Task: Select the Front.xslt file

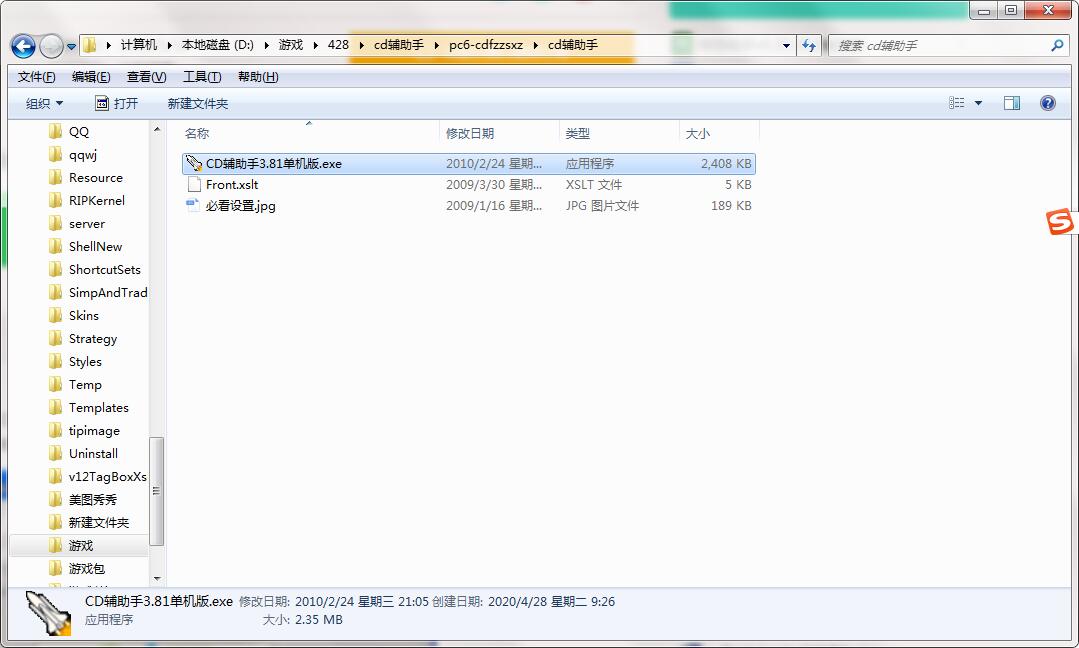Action: tap(469, 184)
